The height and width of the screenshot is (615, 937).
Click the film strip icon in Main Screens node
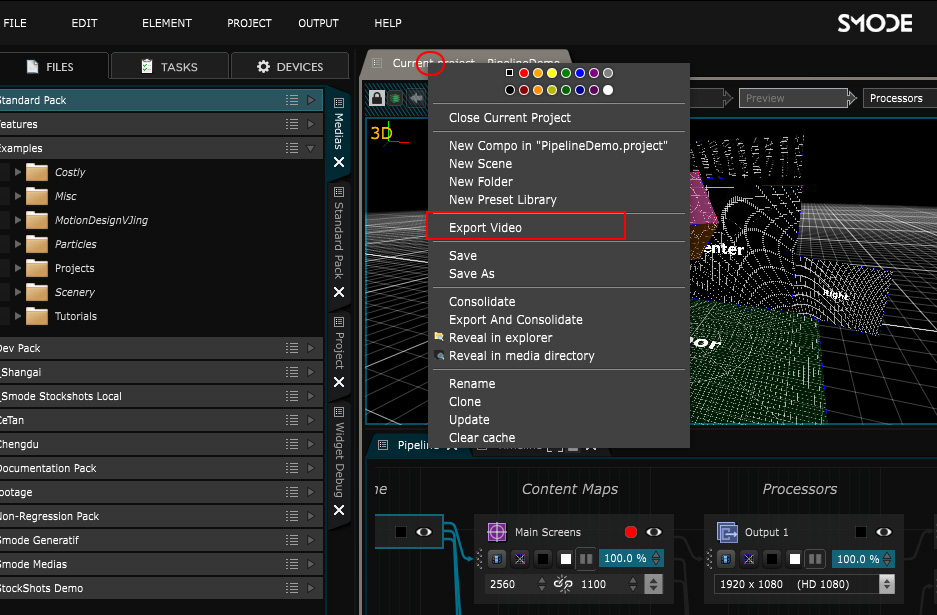pos(497,559)
